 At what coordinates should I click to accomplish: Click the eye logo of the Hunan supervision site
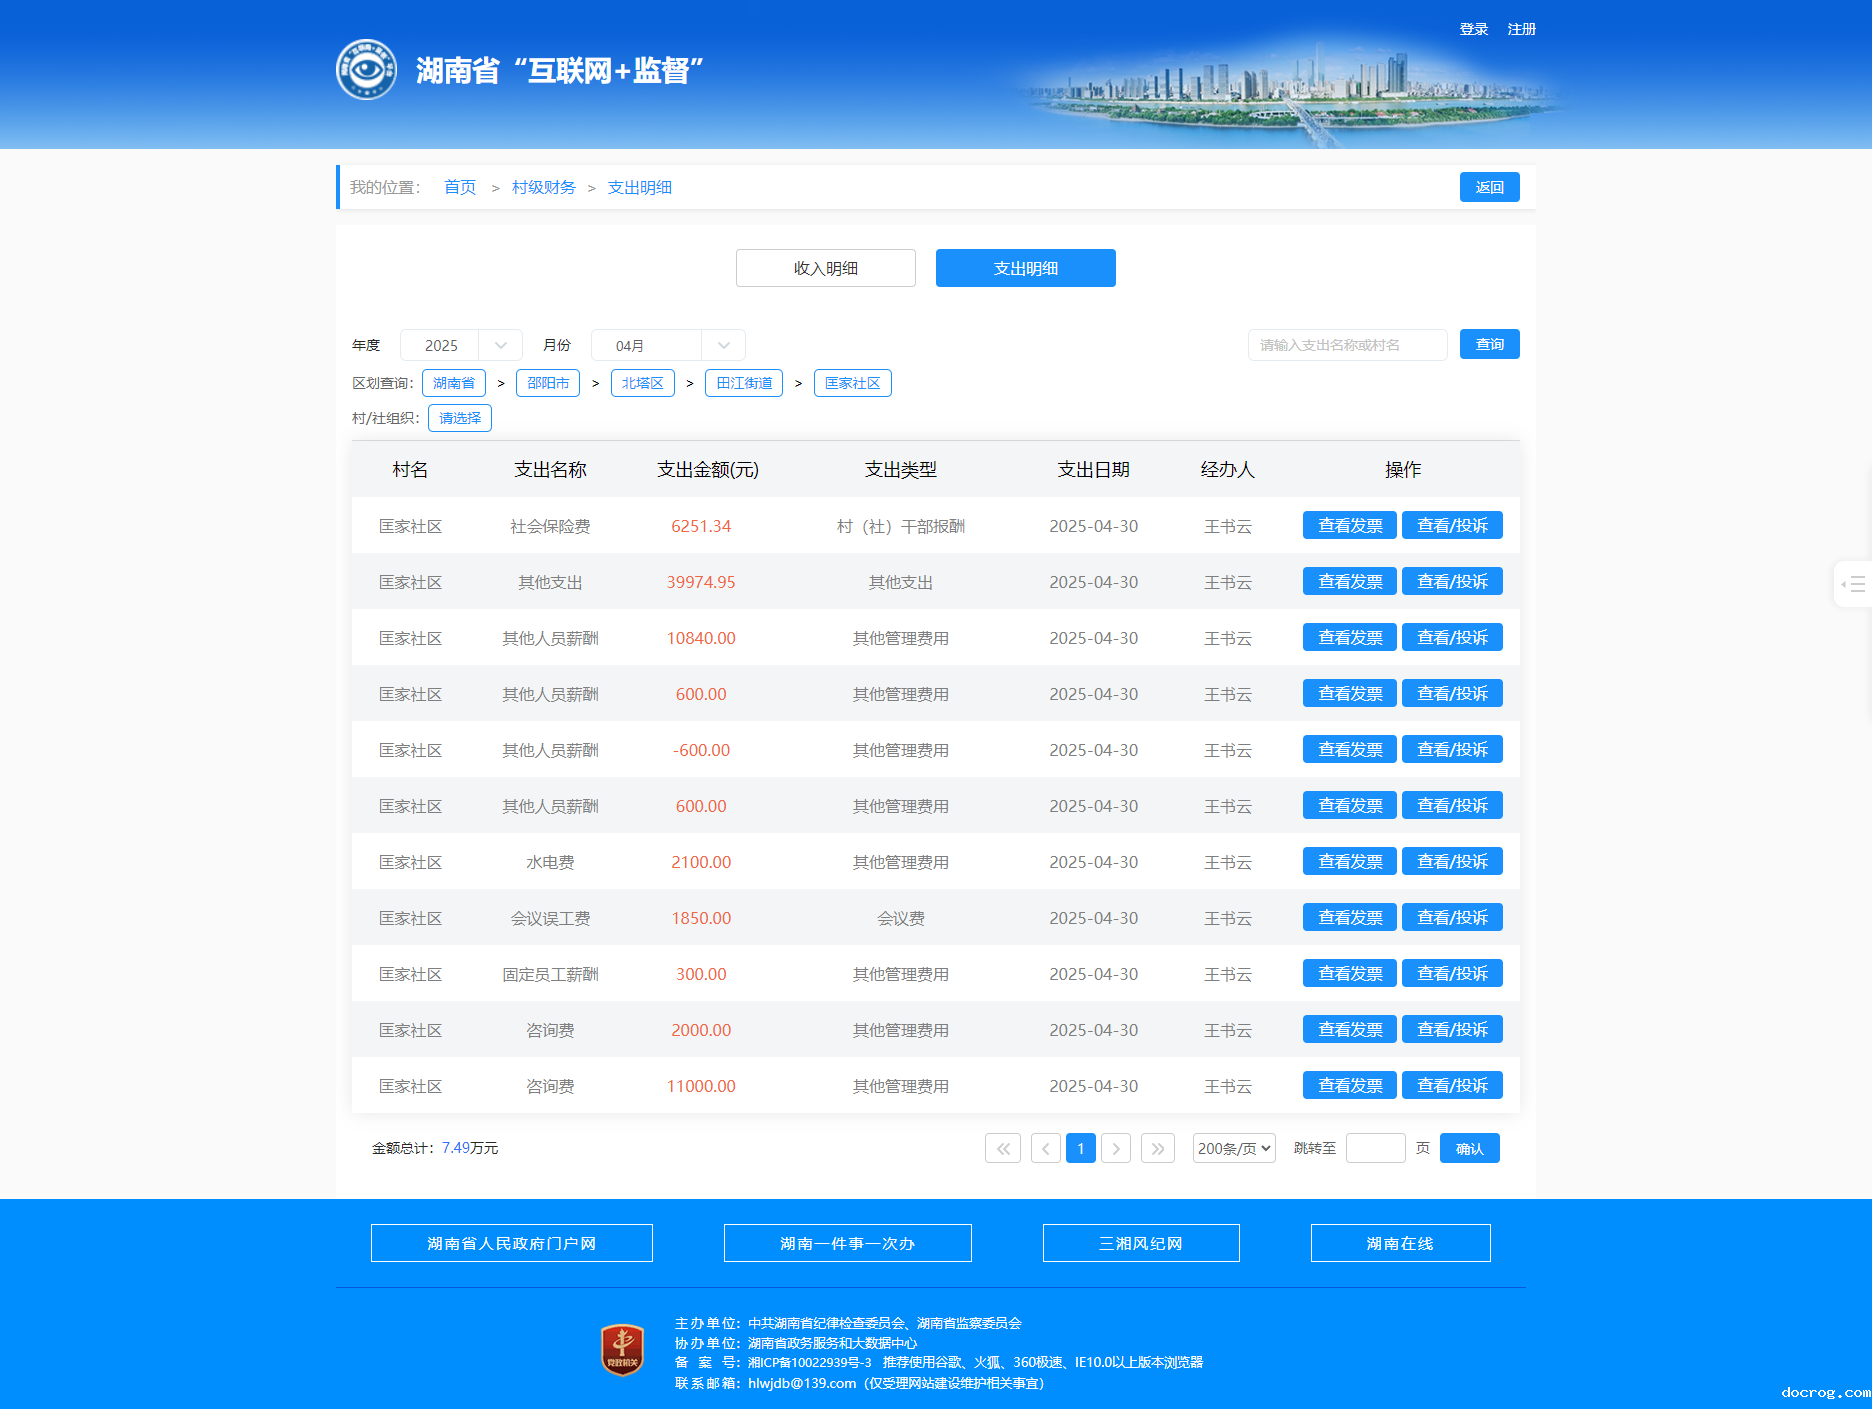[366, 70]
